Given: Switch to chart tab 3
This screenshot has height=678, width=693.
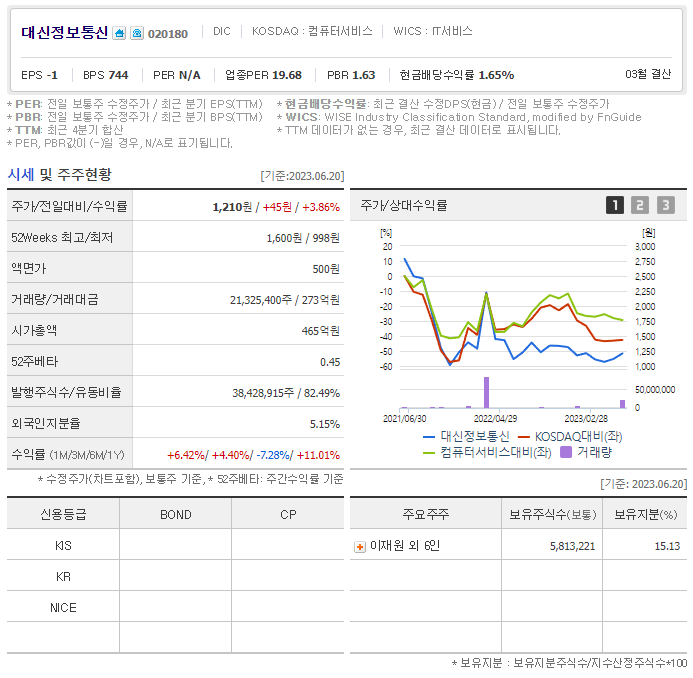Looking at the screenshot, I should [666, 206].
